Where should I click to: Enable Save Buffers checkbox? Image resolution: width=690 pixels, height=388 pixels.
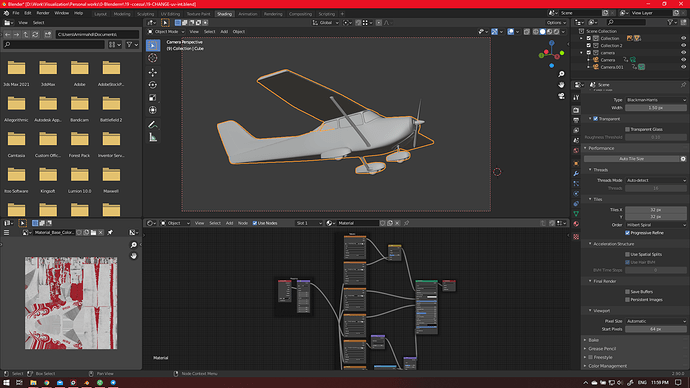628,292
